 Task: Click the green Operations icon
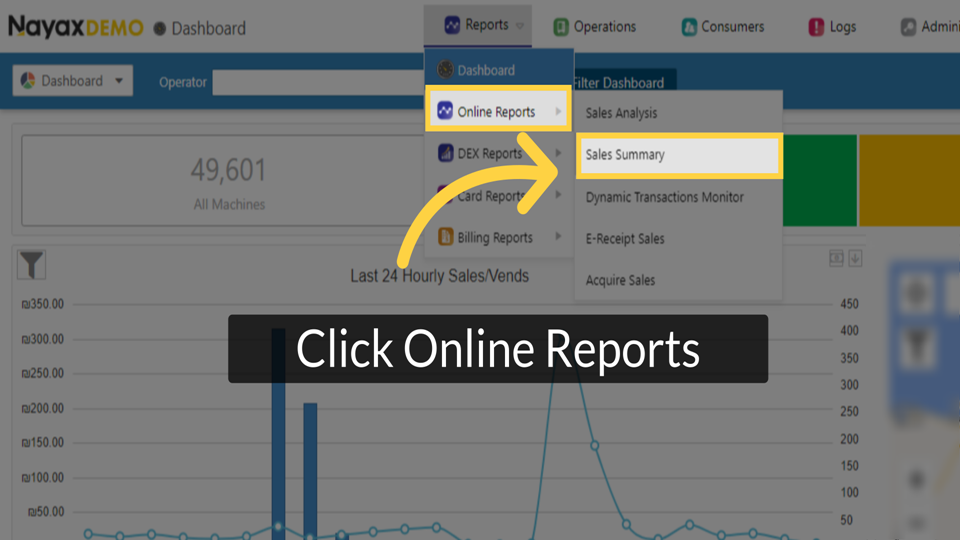click(x=561, y=27)
